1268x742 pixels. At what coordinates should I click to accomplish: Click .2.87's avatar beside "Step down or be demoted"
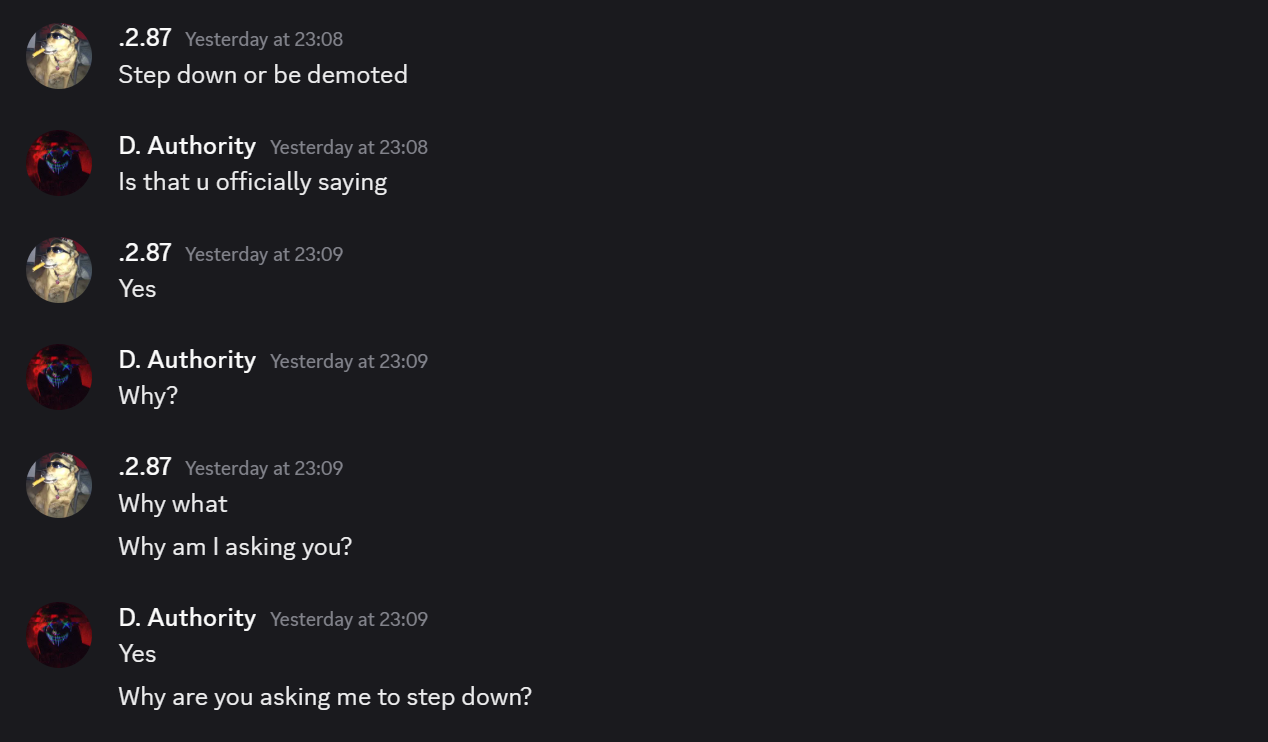(59, 56)
